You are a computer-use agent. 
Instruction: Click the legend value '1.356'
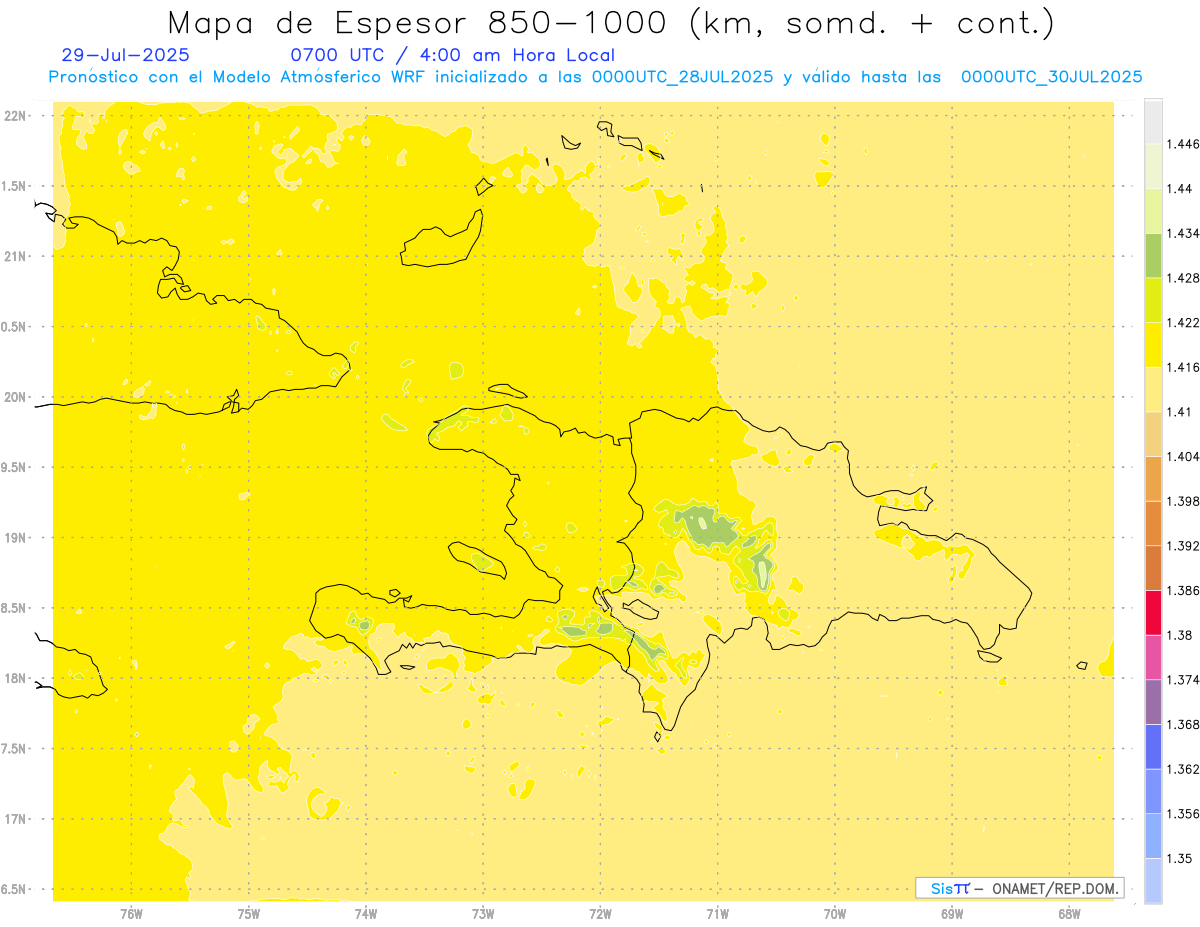click(x=1183, y=814)
